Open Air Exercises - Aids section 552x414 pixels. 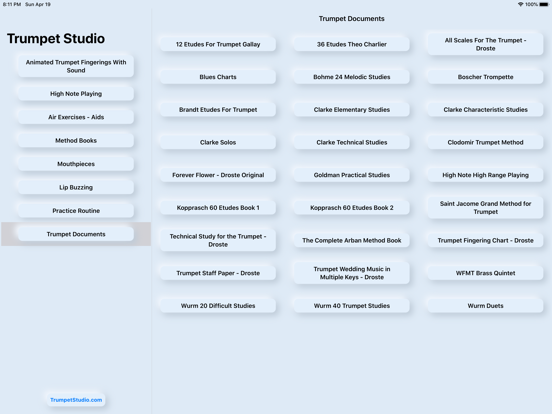[x=76, y=117]
